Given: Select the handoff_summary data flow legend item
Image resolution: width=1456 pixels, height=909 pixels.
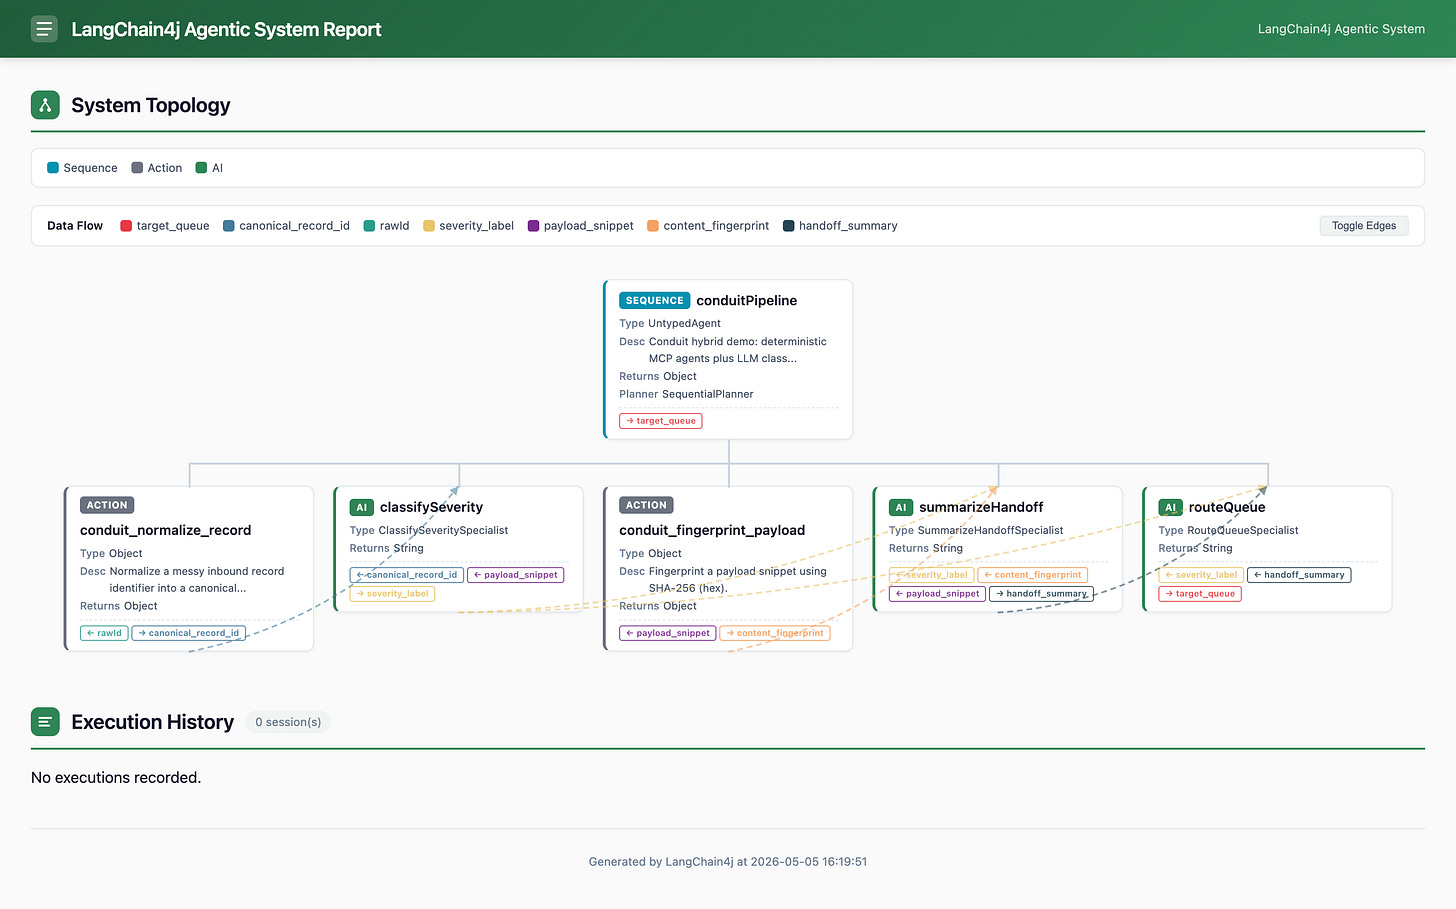Looking at the screenshot, I should 840,226.
